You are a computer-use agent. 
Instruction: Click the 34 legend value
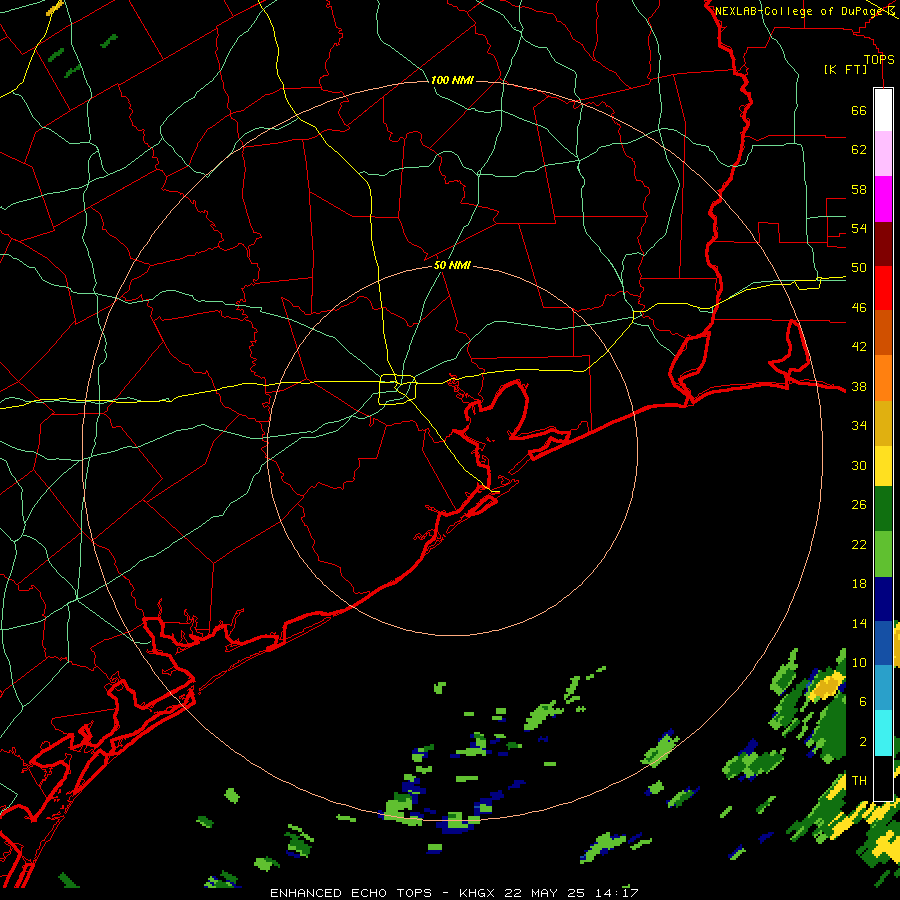pyautogui.click(x=859, y=426)
